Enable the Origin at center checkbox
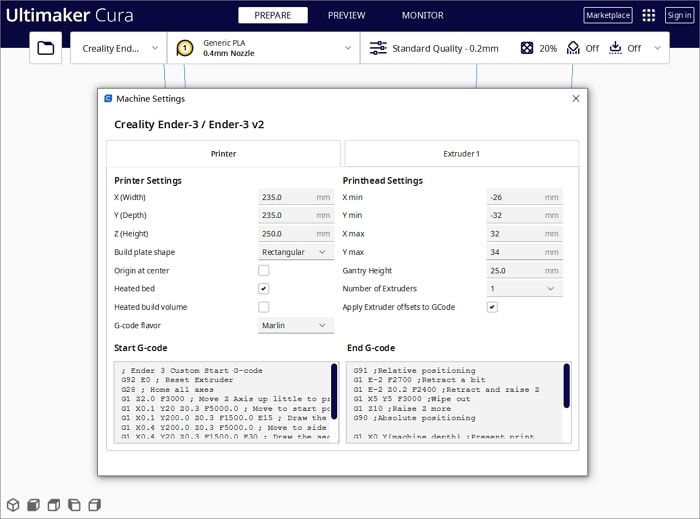Screen dimensions: 700x519 coord(264,271)
